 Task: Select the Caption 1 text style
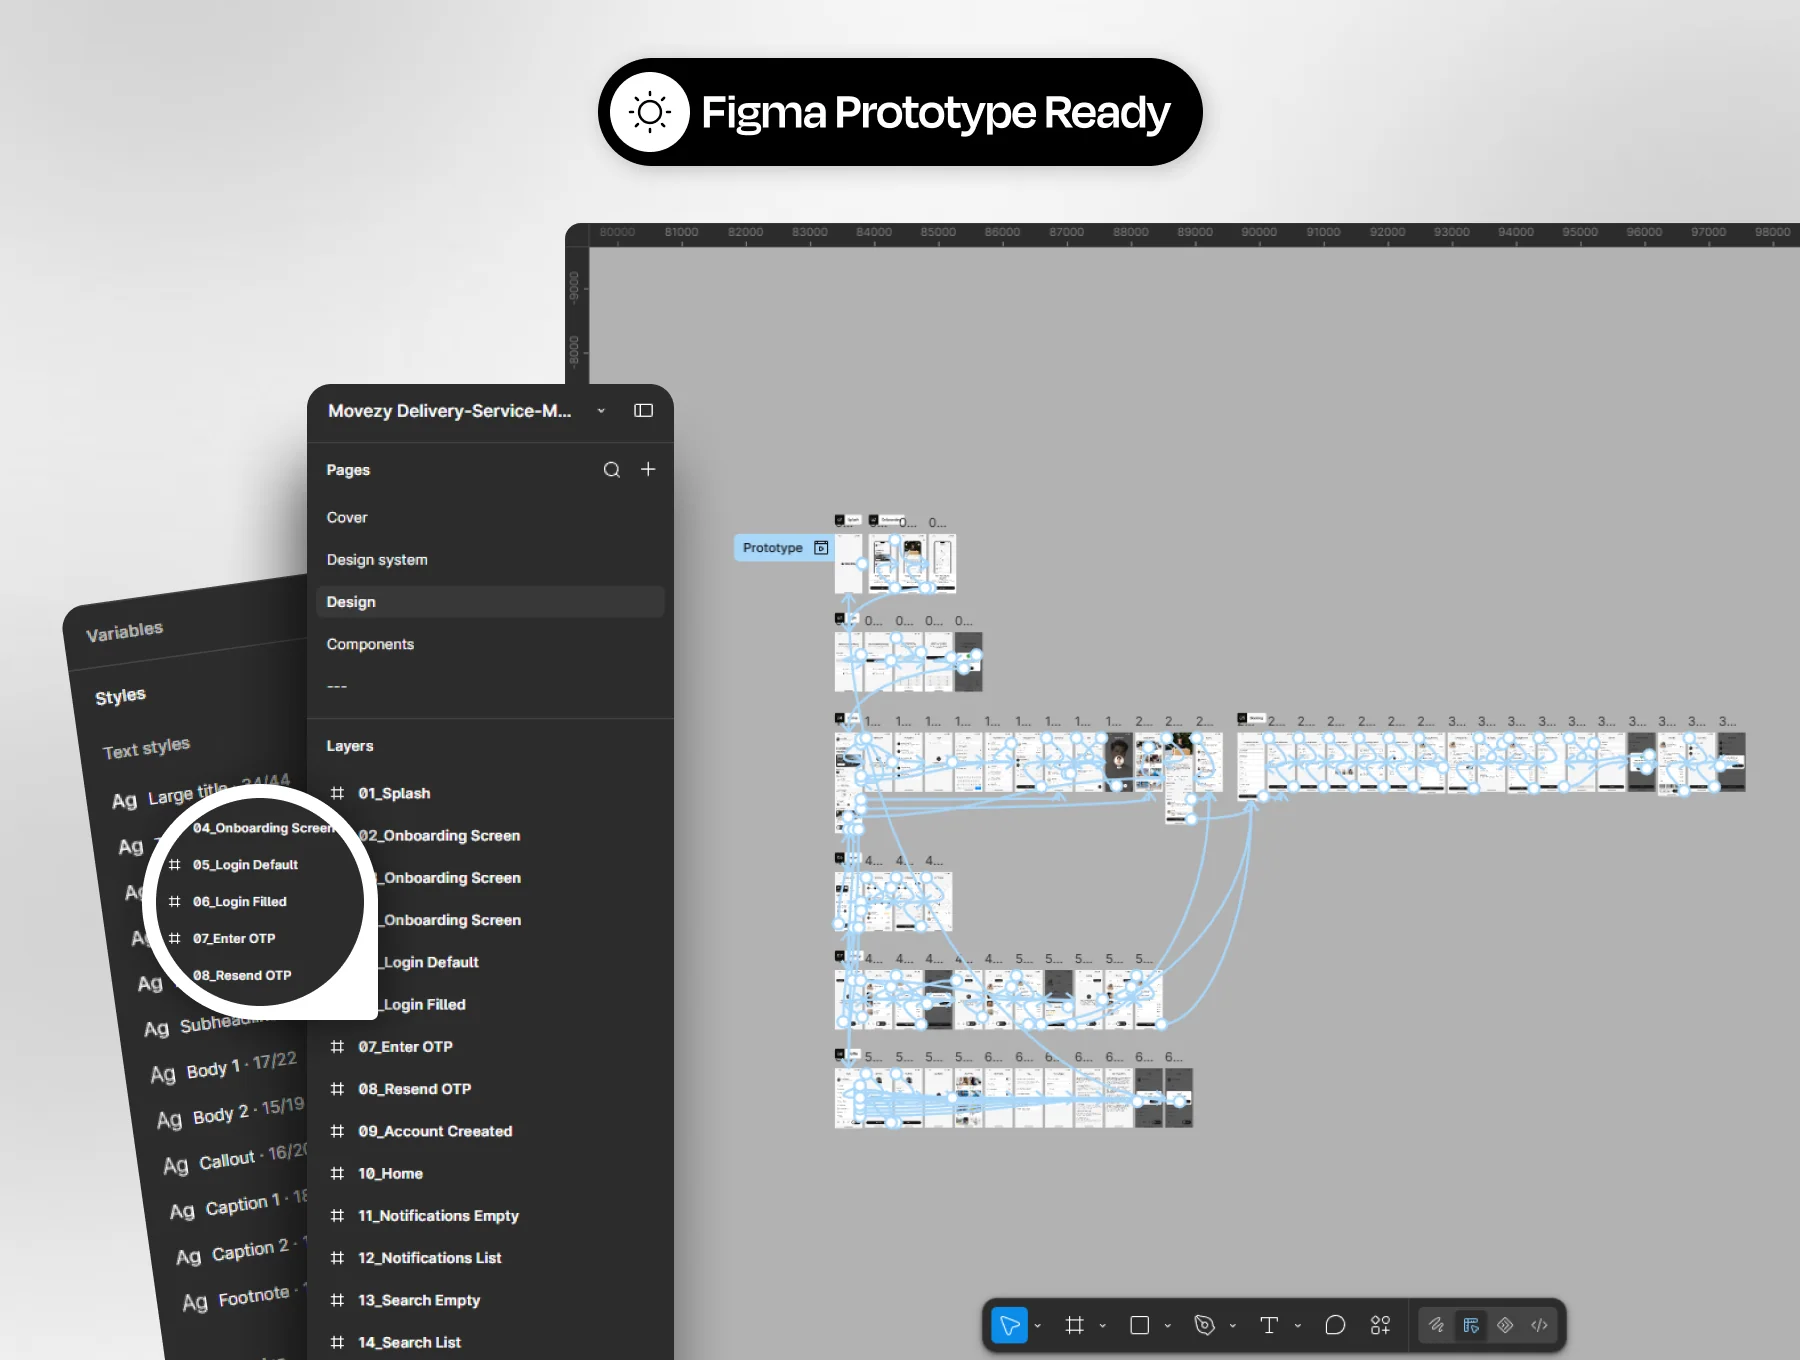pos(240,1205)
